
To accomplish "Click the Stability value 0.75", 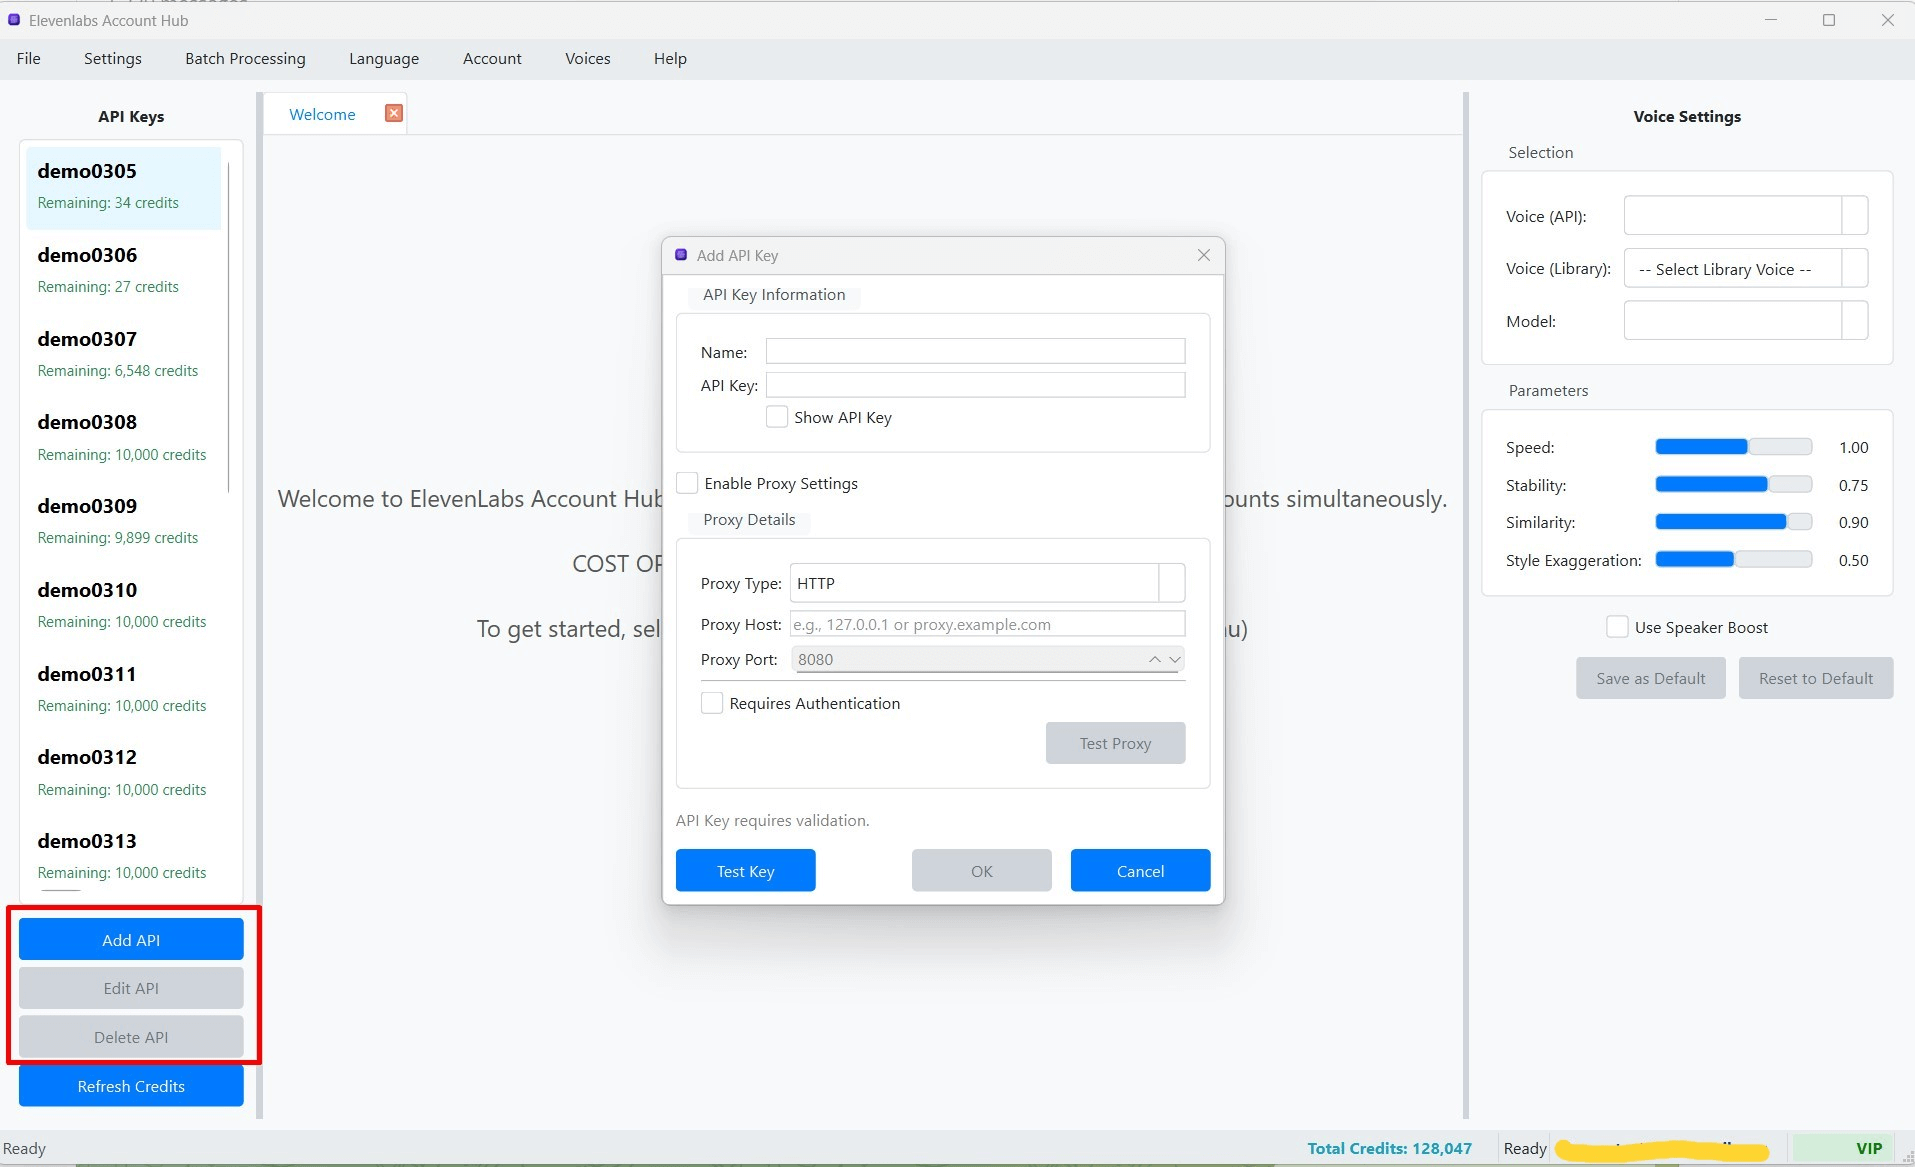I will pyautogui.click(x=1853, y=485).
